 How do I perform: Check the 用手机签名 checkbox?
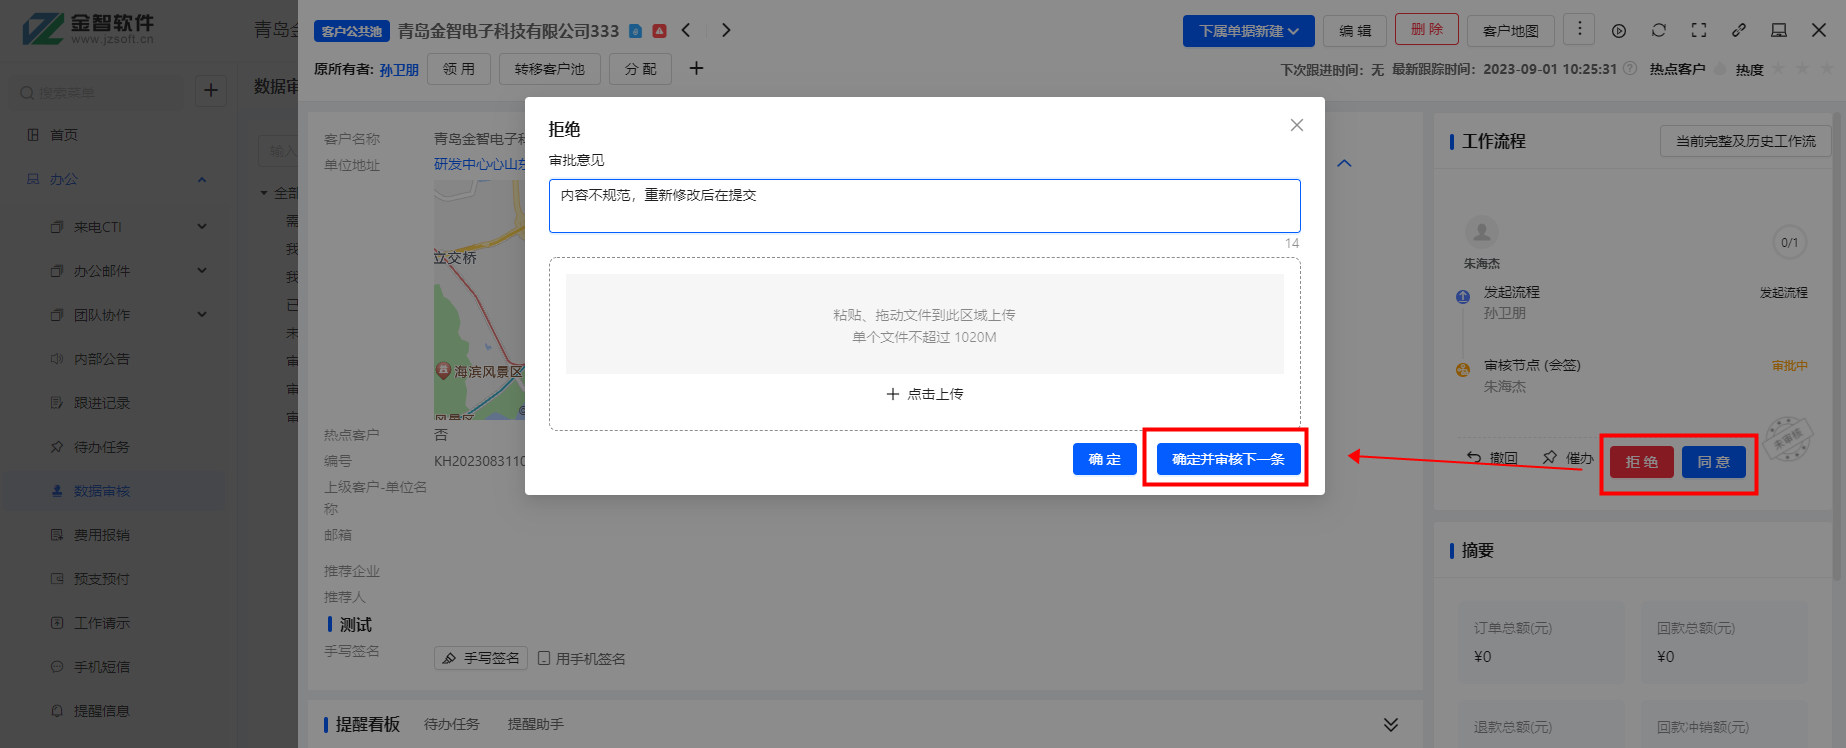(x=544, y=658)
